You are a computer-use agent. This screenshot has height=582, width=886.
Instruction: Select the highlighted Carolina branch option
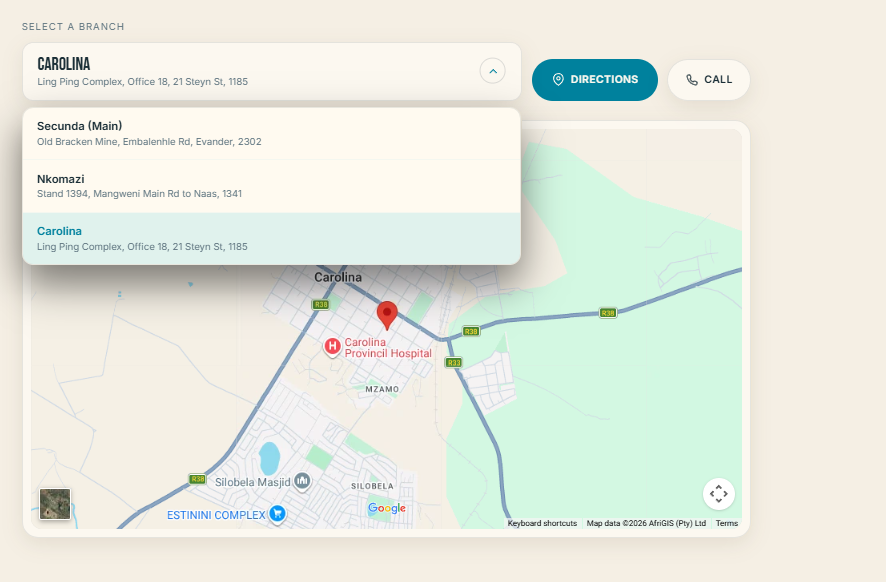pos(271,238)
